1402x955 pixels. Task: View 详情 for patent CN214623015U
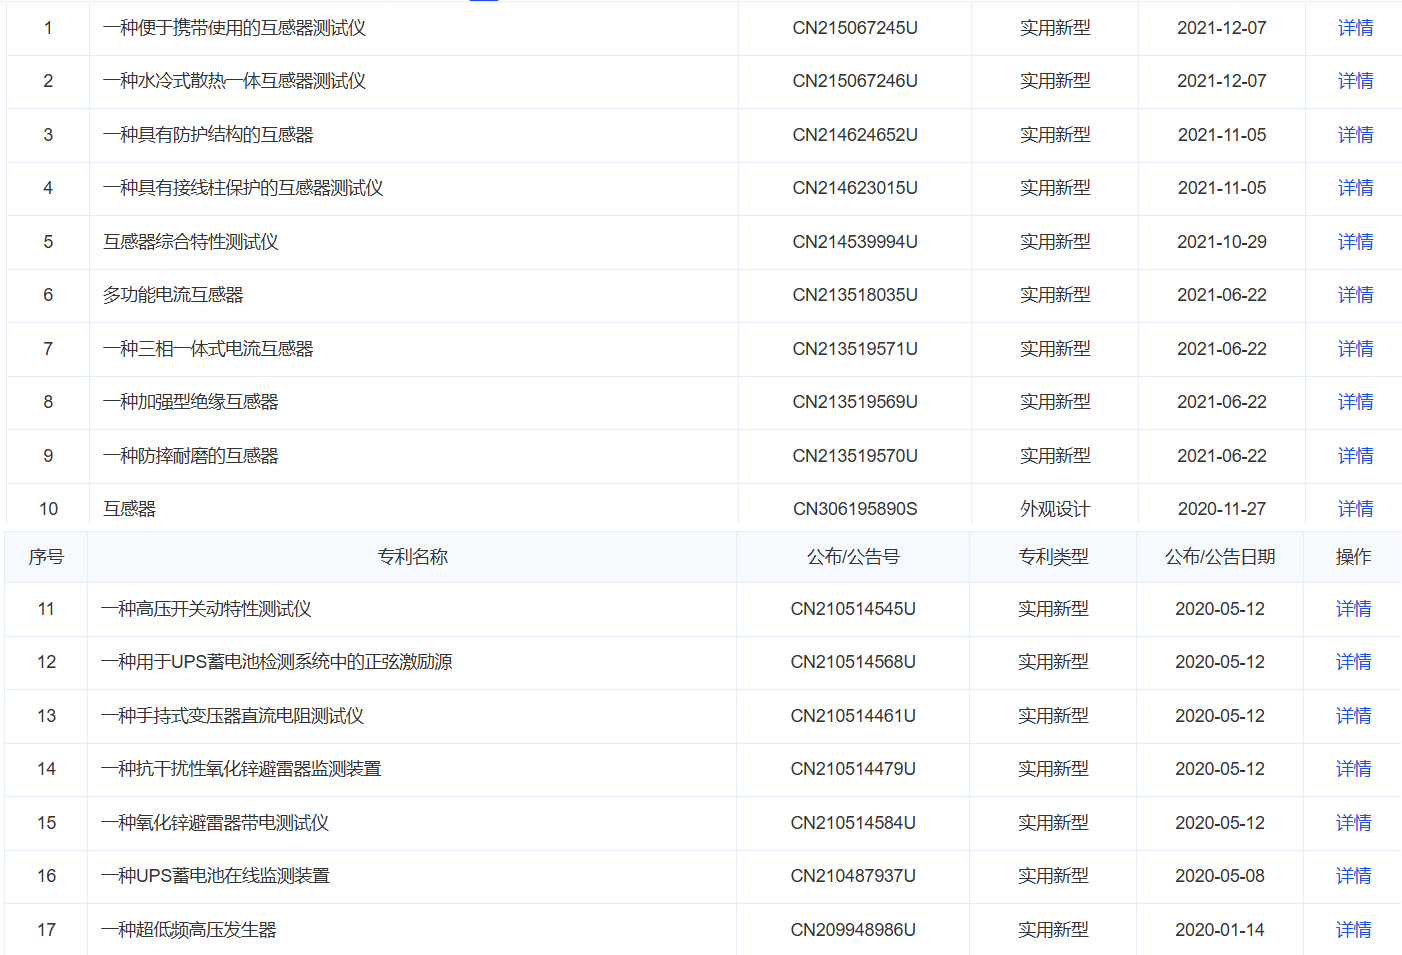coord(1355,188)
